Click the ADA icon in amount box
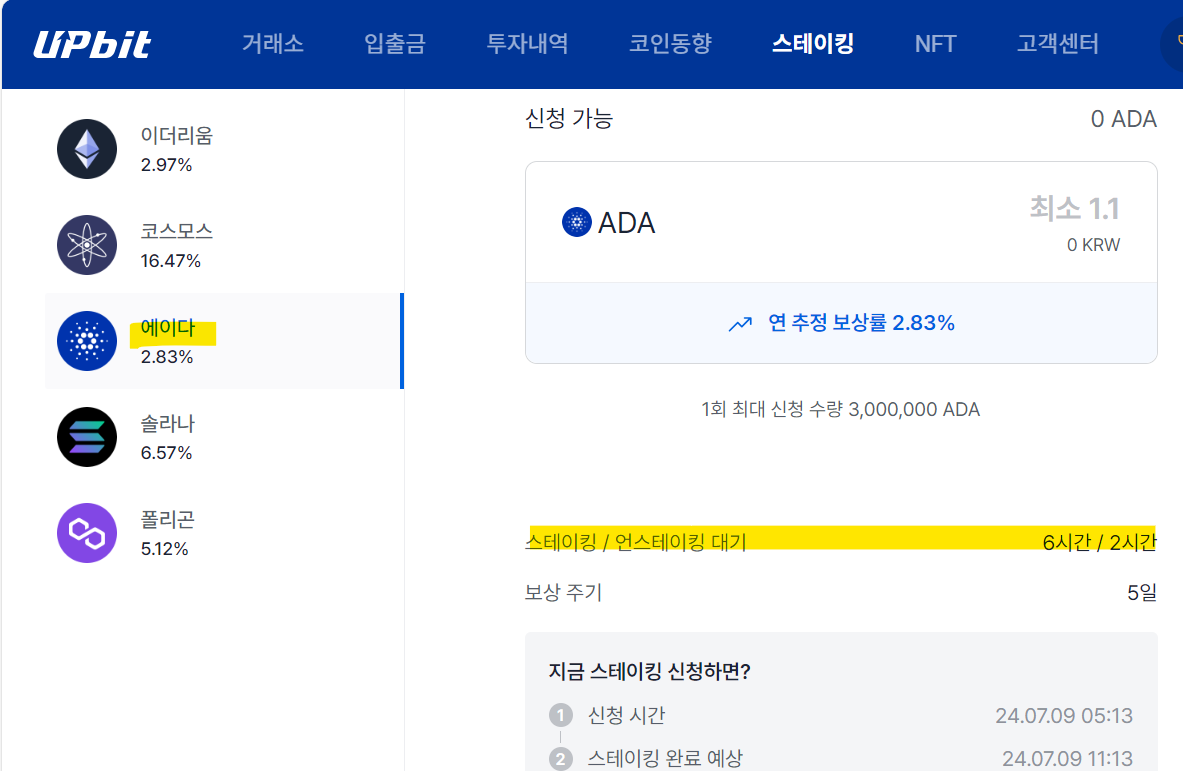The height and width of the screenshot is (771, 1183). (576, 222)
